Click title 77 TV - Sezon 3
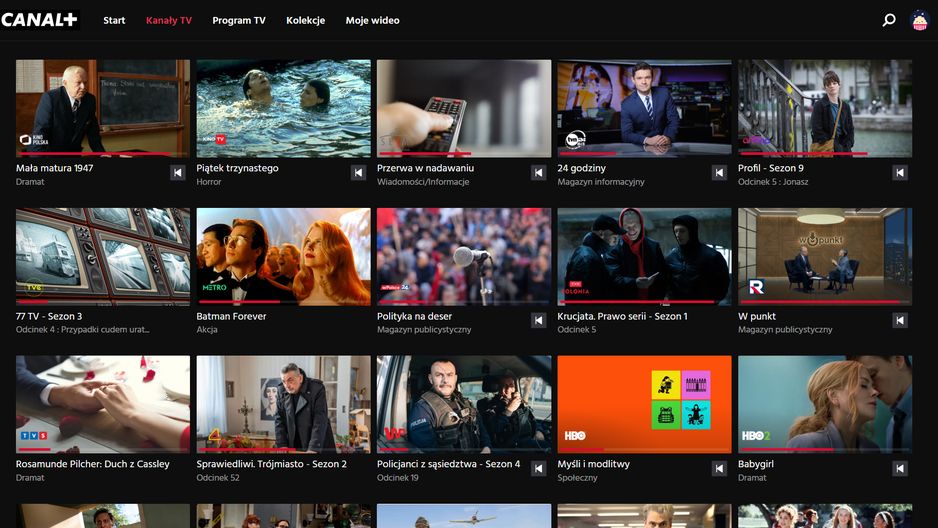Image resolution: width=938 pixels, height=528 pixels. (49, 316)
